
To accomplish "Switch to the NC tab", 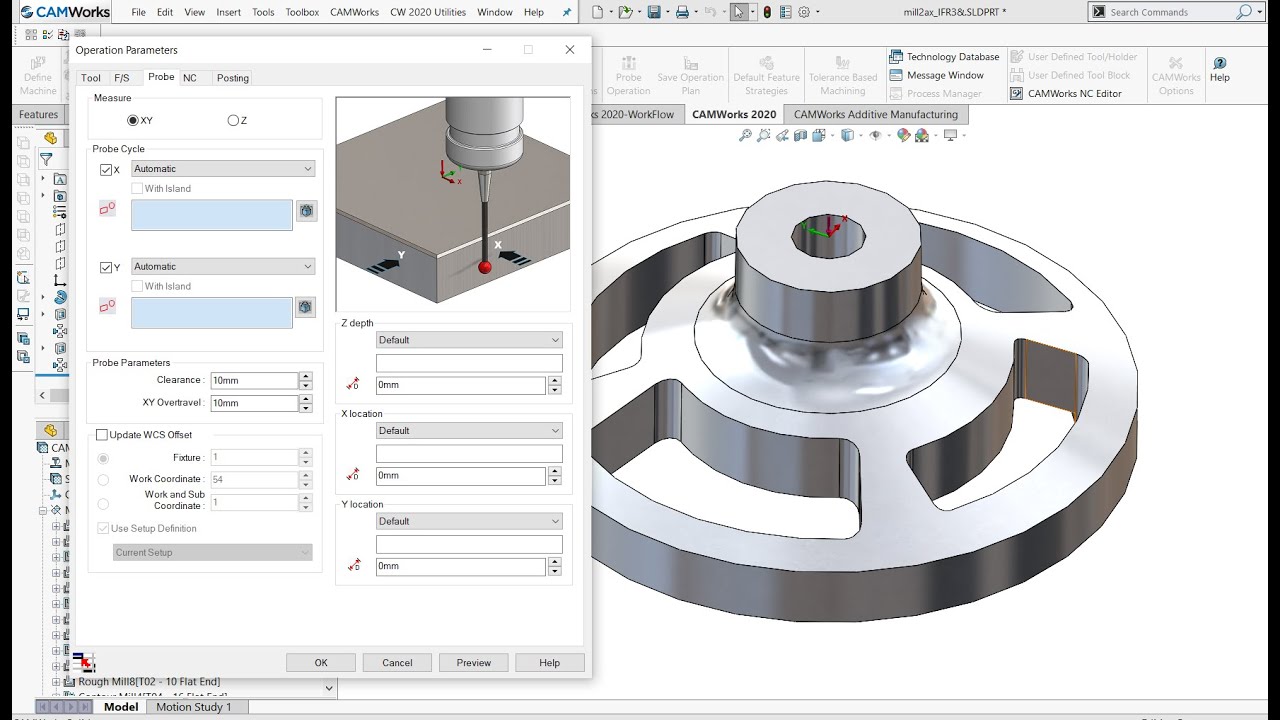I will (190, 78).
